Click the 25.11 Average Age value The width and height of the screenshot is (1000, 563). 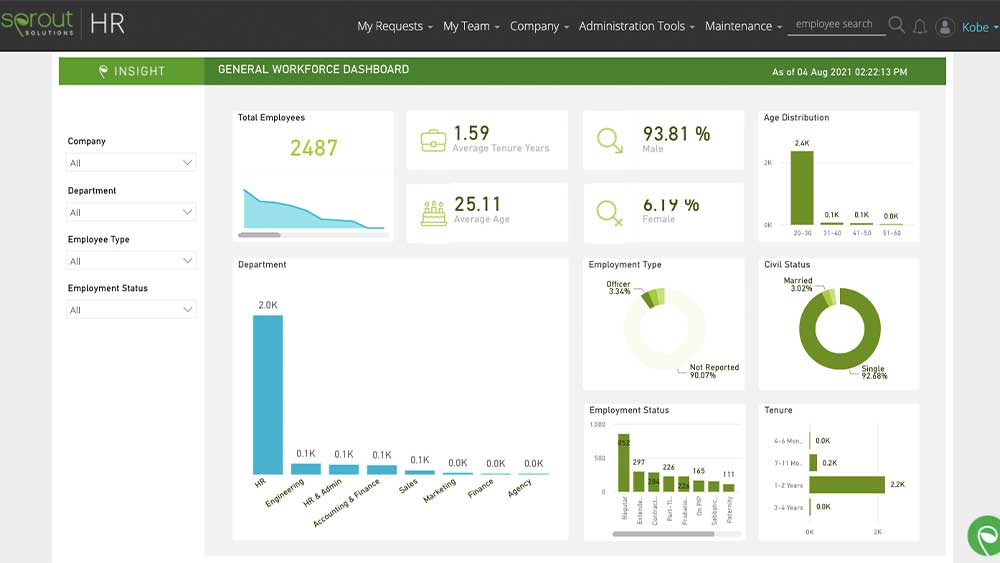point(478,204)
